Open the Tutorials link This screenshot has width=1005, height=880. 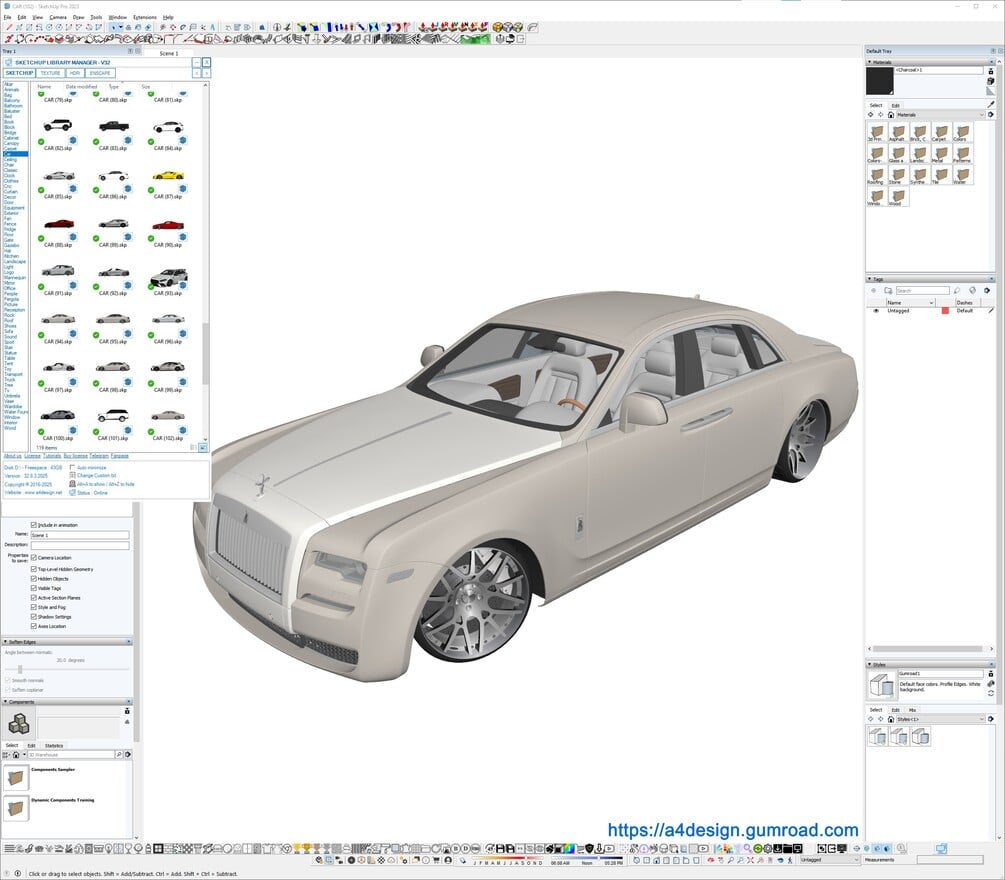pos(52,456)
